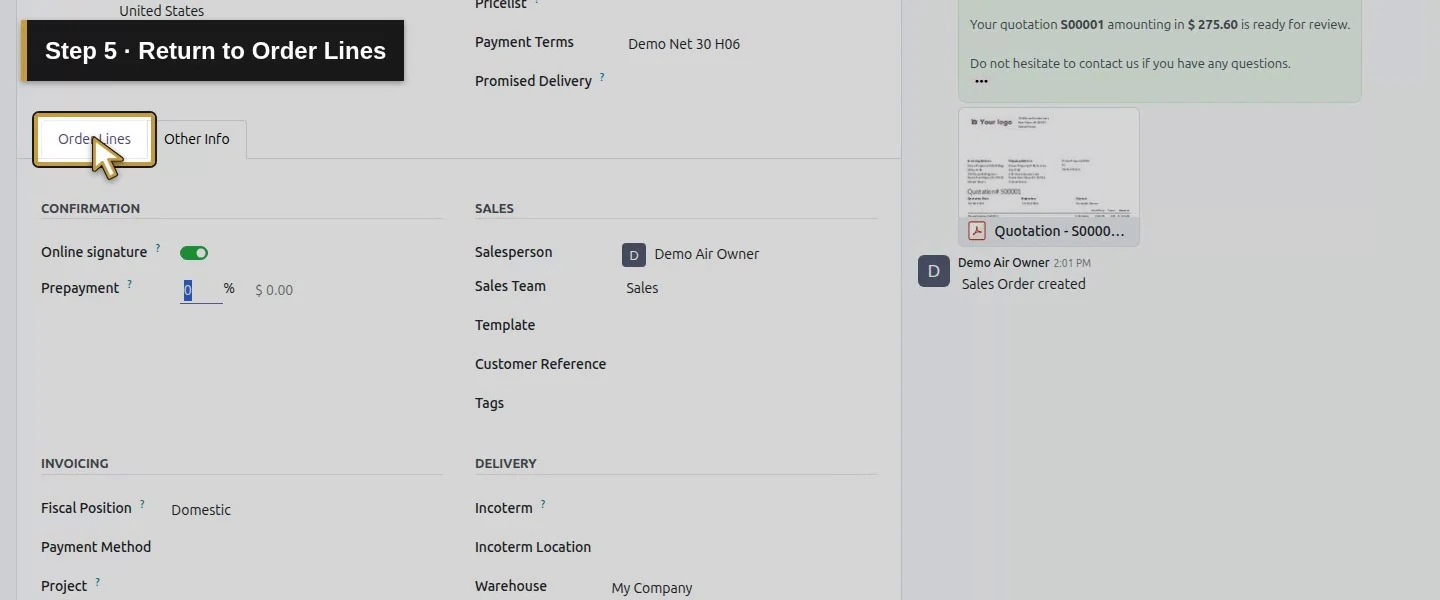Image resolution: width=1440 pixels, height=600 pixels.
Task: Open the Payment Method dropdown field
Action: pos(305,548)
